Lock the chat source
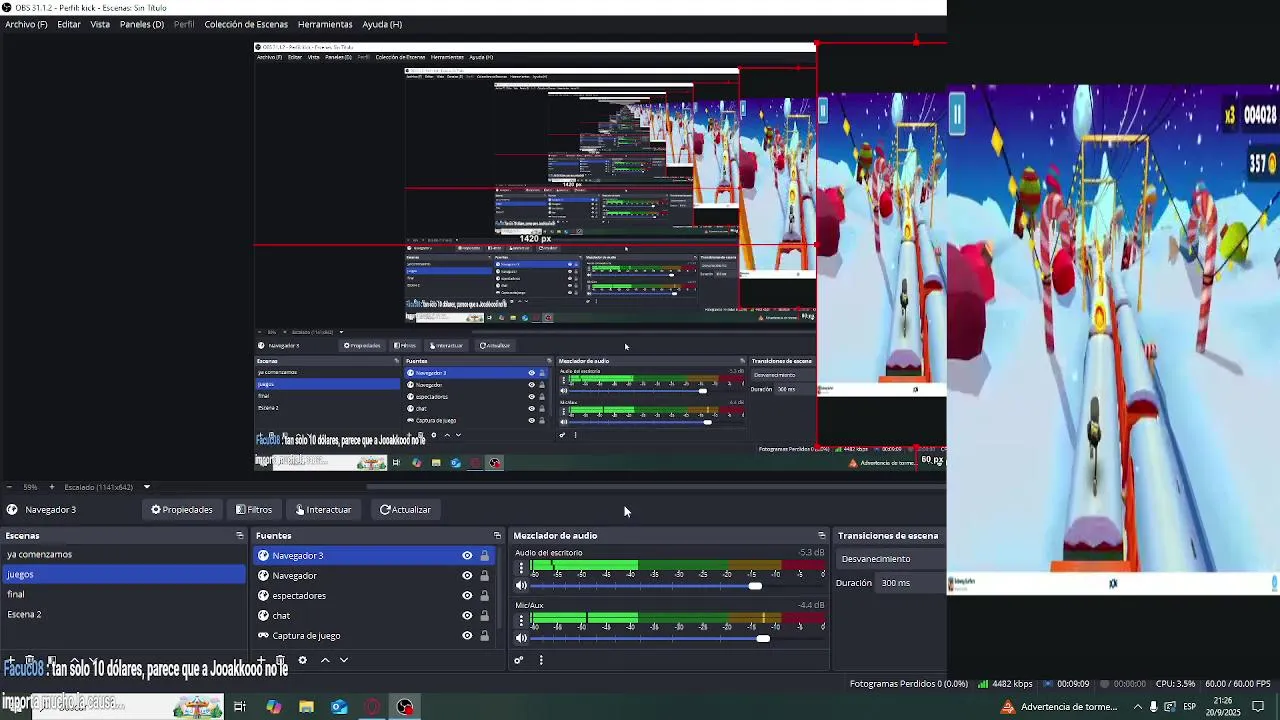The image size is (1280, 720). [485, 616]
